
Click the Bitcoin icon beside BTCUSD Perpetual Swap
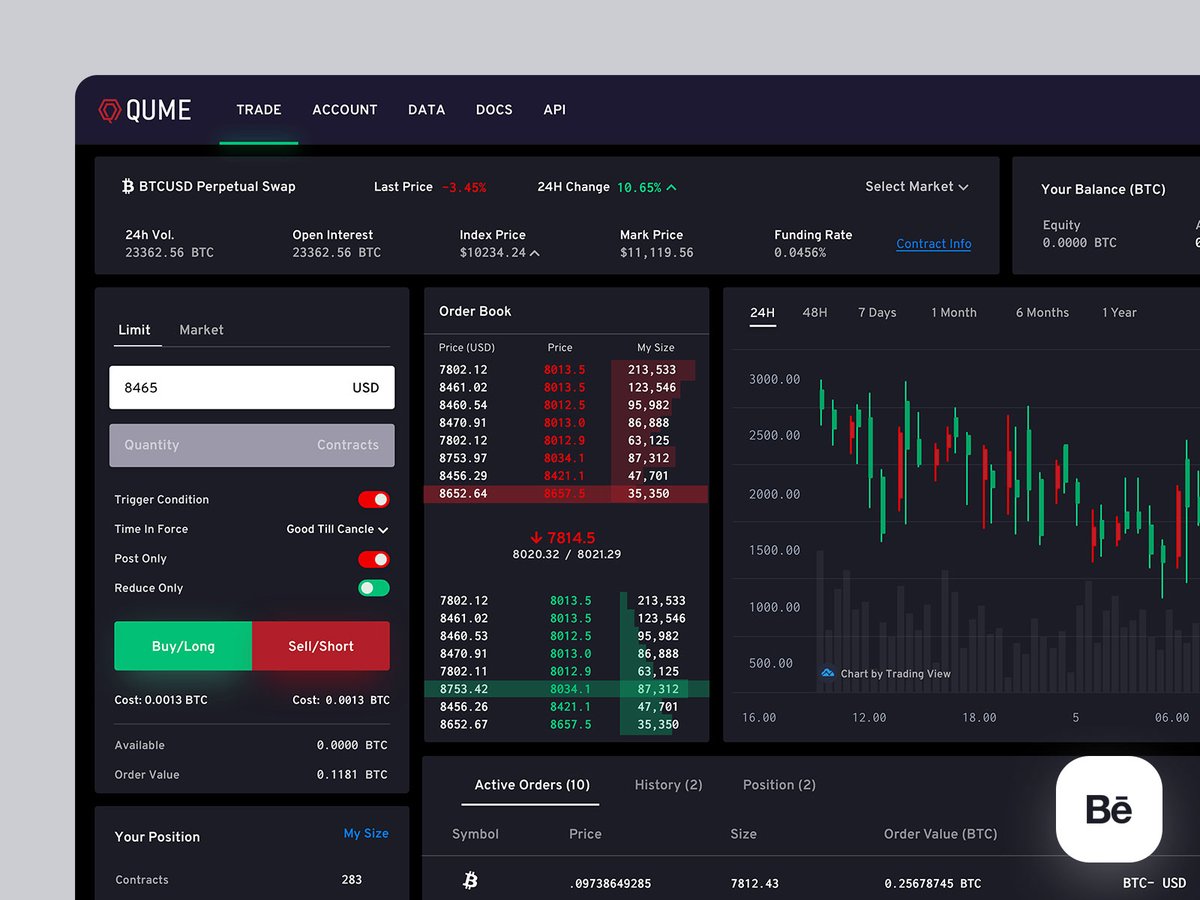(x=128, y=186)
